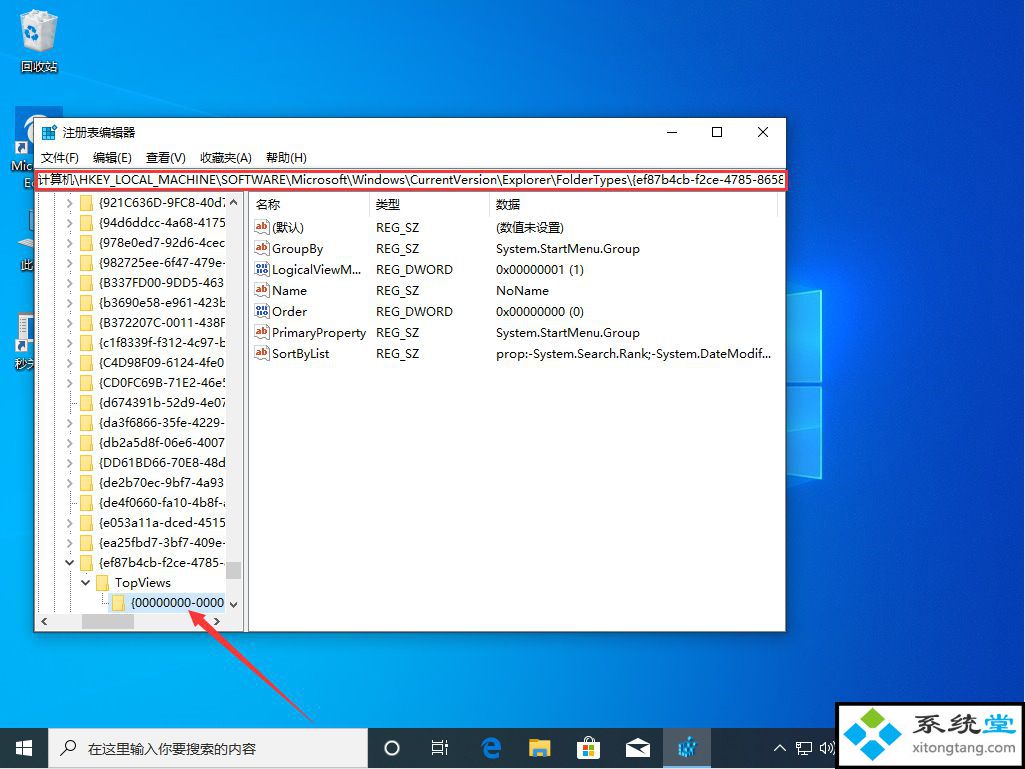Select the {ea25fbd7-3bf7-409e key label
This screenshot has width=1025, height=769.
pyautogui.click(x=162, y=542)
